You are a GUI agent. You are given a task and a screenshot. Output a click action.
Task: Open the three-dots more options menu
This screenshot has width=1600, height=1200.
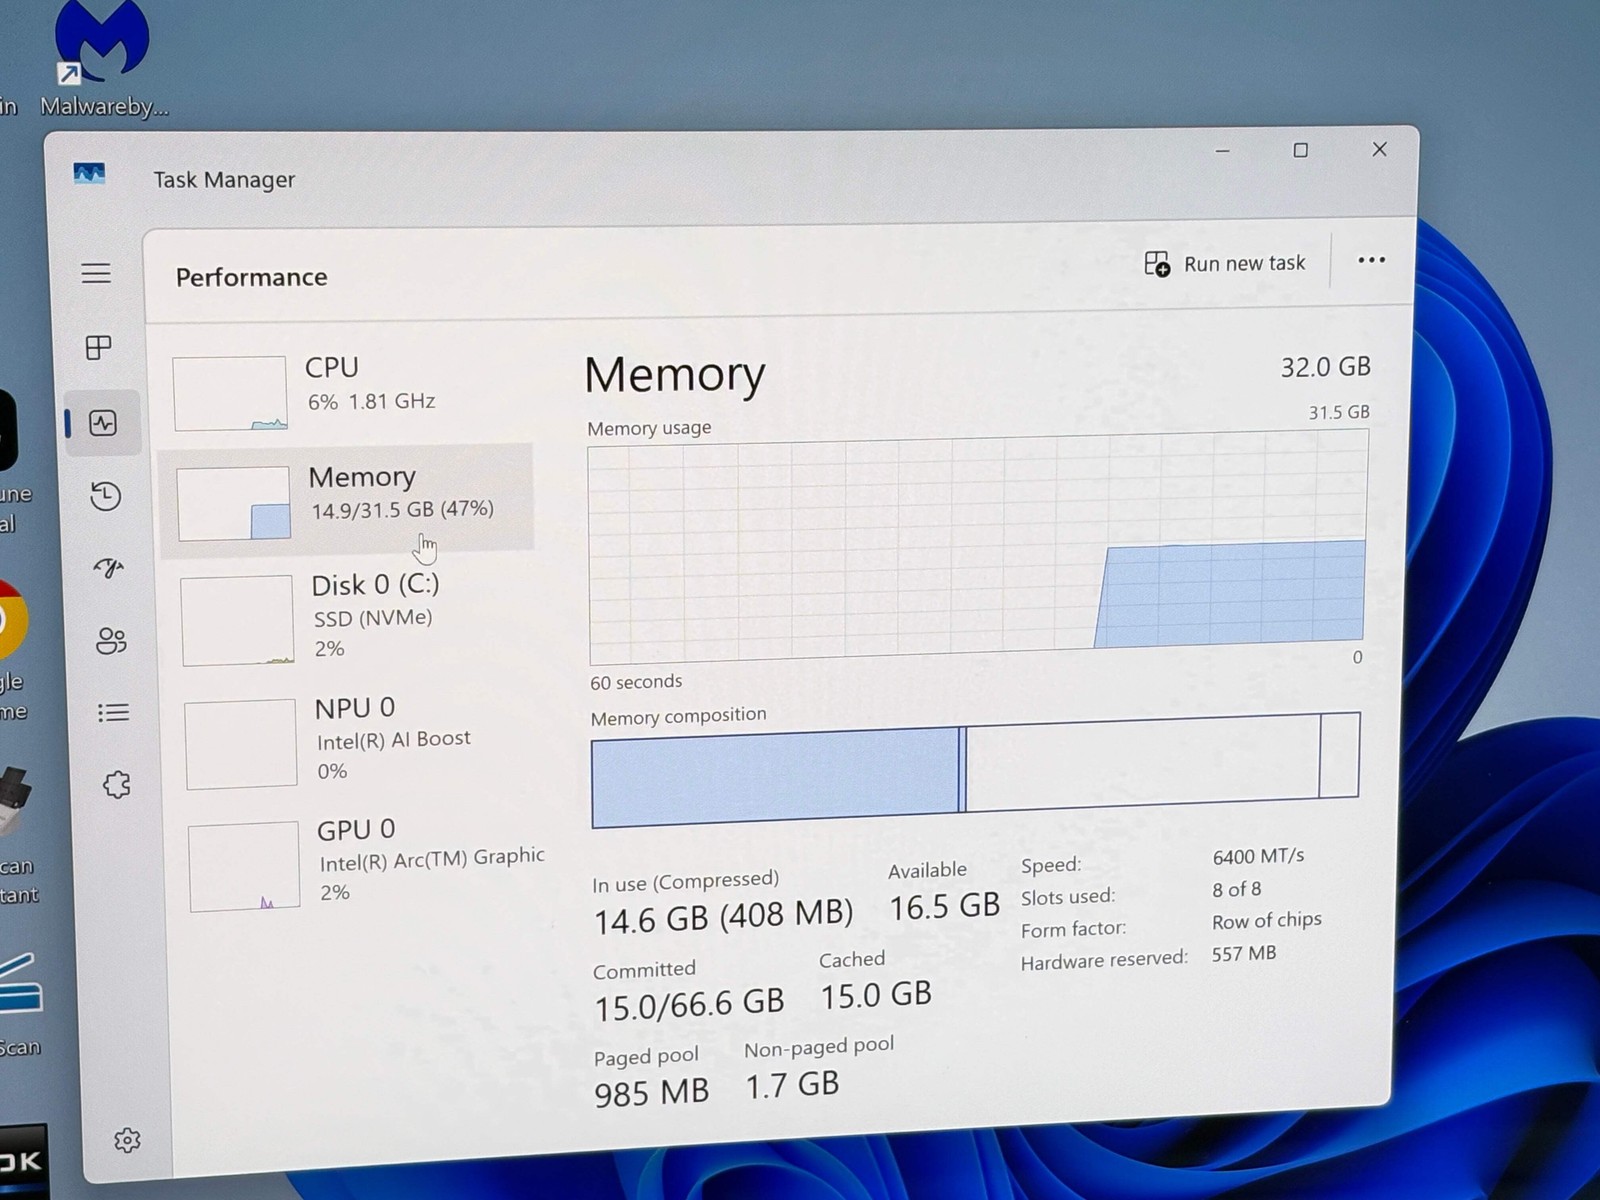click(1371, 260)
